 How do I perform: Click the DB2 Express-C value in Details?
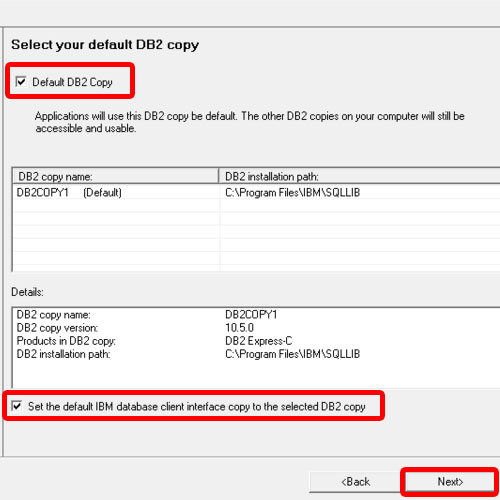point(258,341)
